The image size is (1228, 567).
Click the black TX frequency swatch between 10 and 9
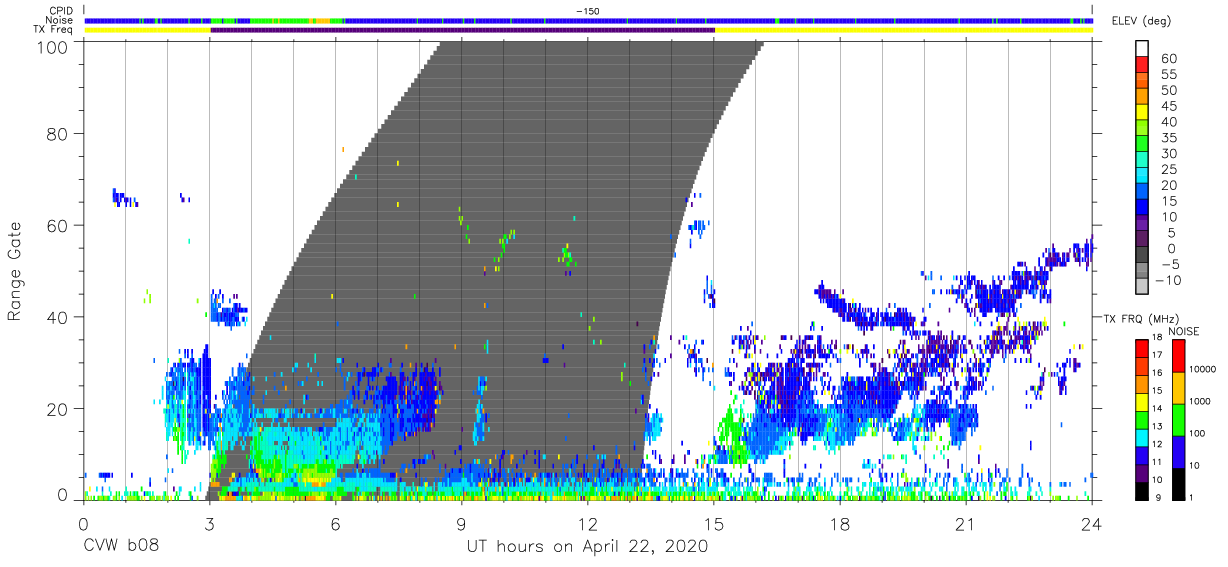[1142, 489]
